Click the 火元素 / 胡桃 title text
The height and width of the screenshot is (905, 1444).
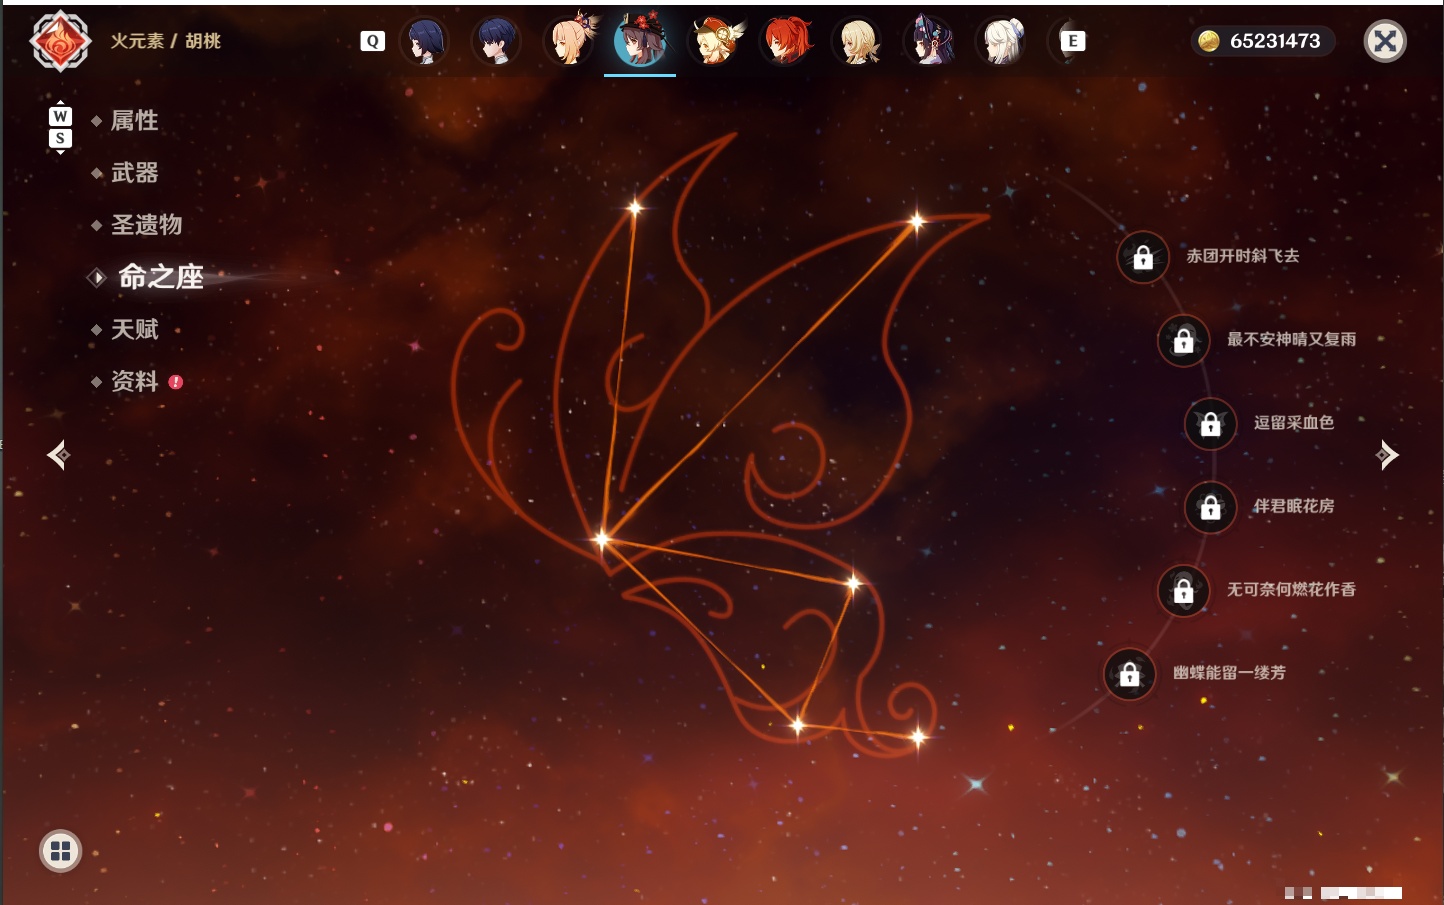click(165, 41)
